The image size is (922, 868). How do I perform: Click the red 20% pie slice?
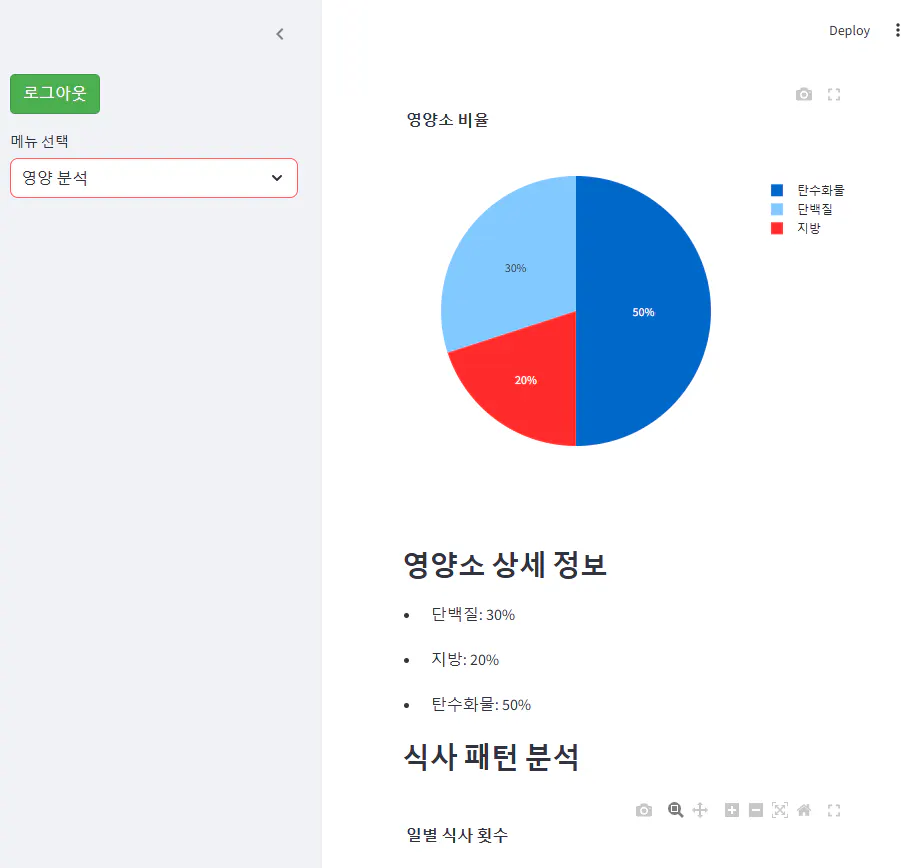pos(525,380)
